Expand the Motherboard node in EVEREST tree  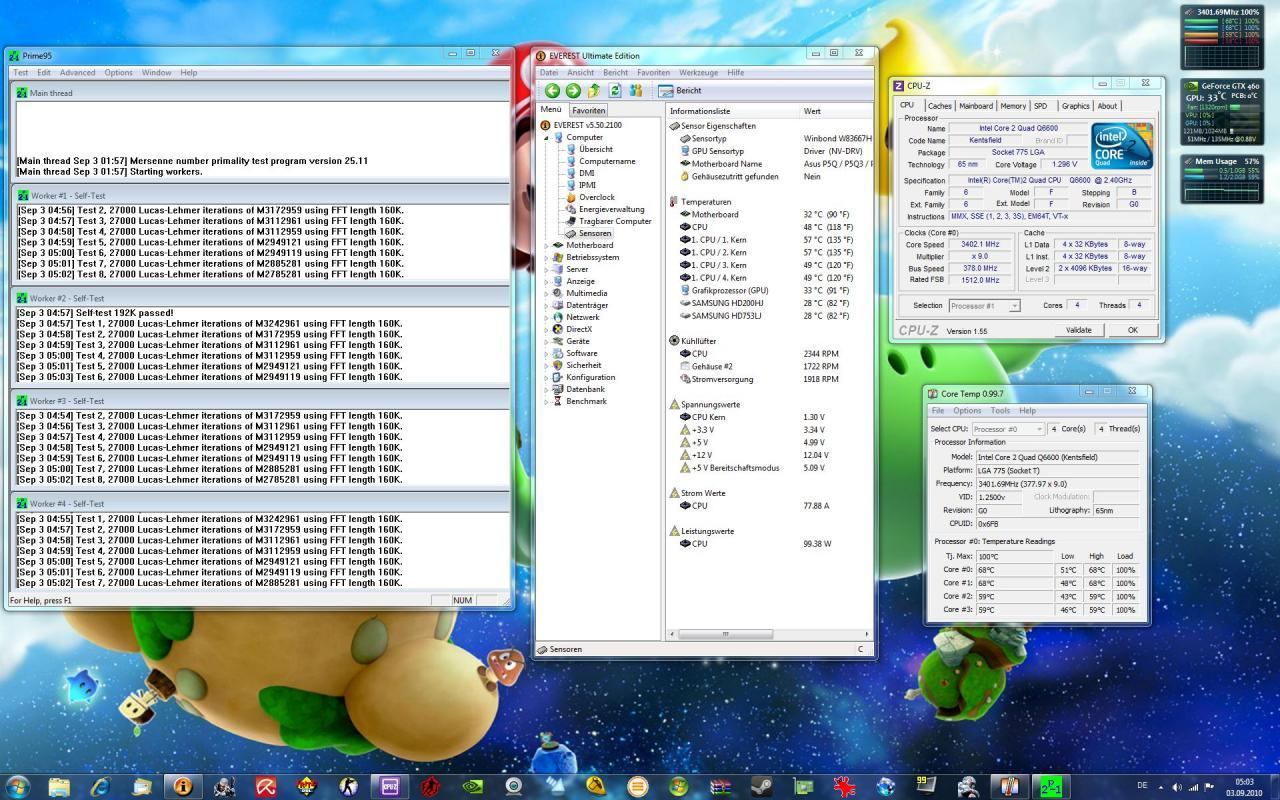tap(547, 245)
